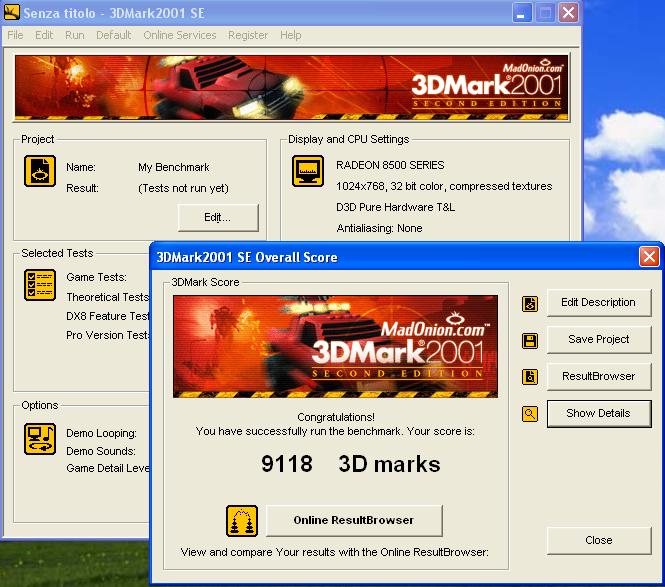Open the Online Services menu
Screen dimensions: 665x587
click(x=180, y=35)
